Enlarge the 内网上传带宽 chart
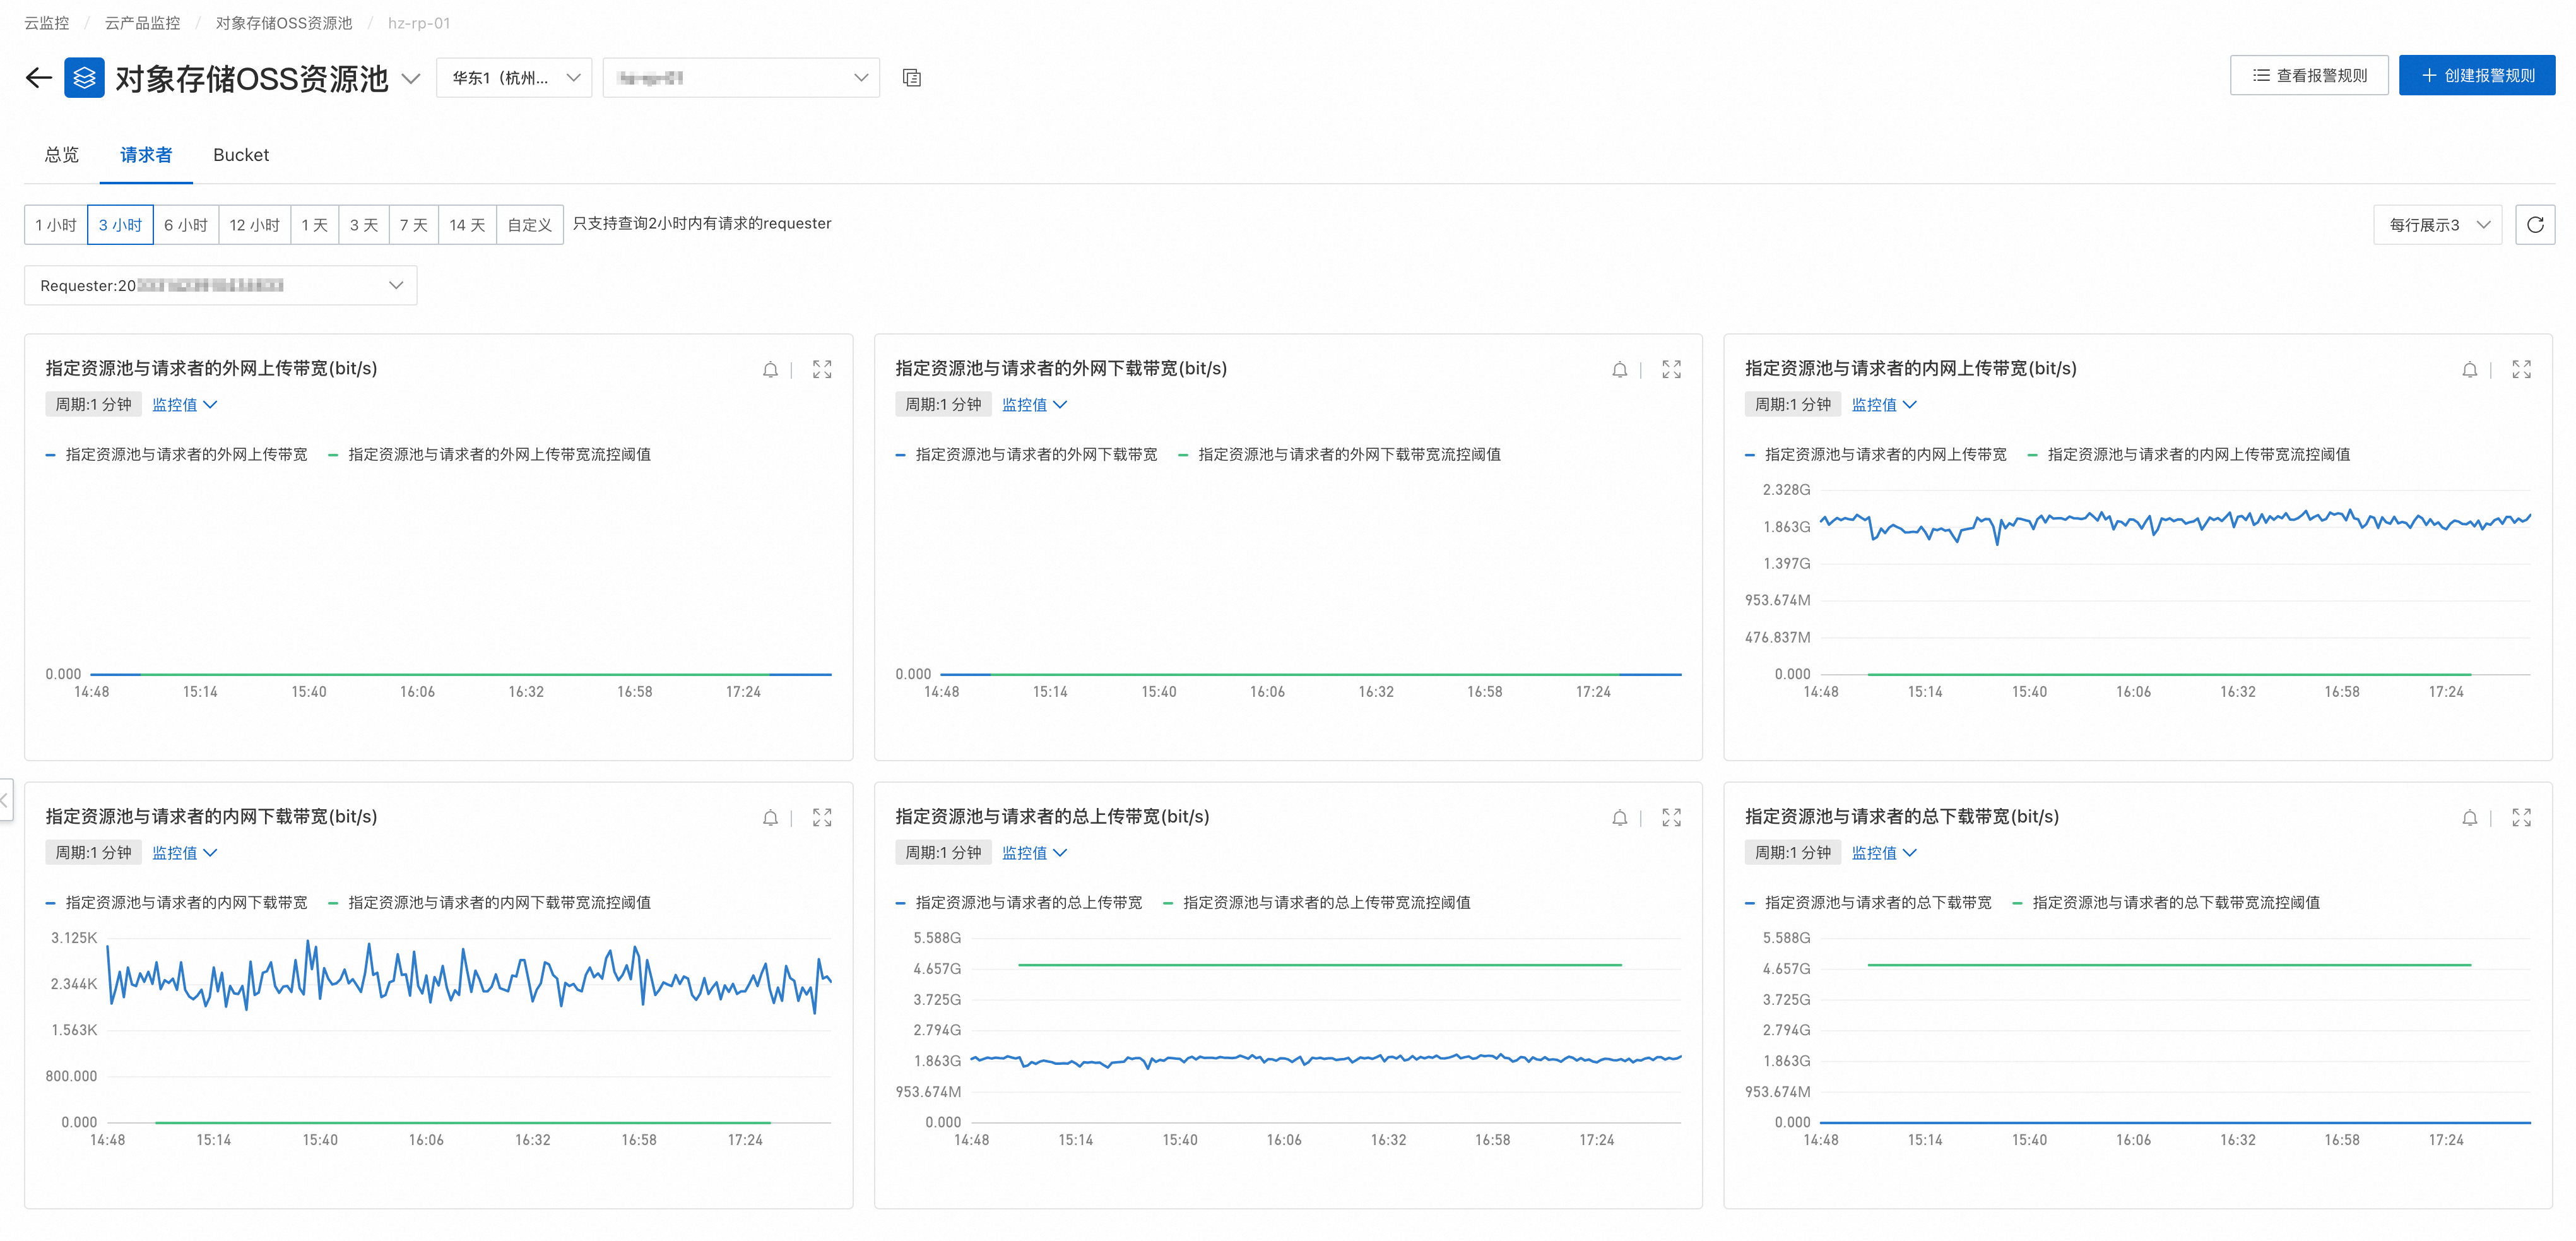Viewport: 2576px width, 1241px height. (x=2521, y=370)
